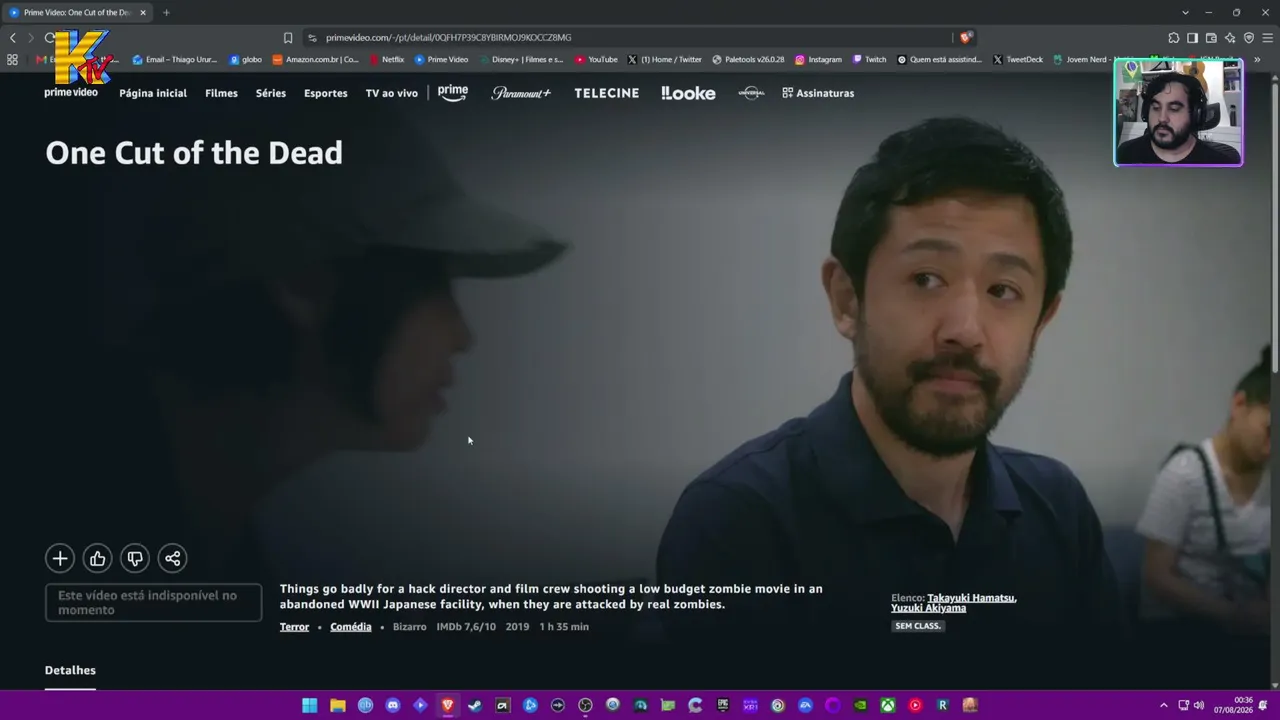Image resolution: width=1280 pixels, height=720 pixels.
Task: Open the Disney+ bookmark
Action: pyautogui.click(x=521, y=60)
